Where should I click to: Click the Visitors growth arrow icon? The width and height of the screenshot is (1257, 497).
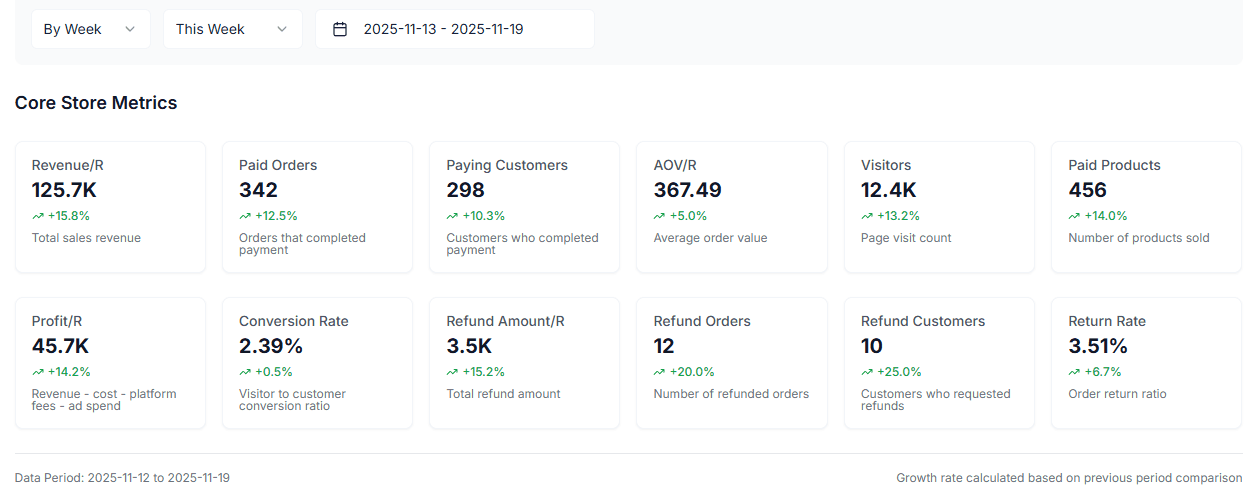coord(867,216)
